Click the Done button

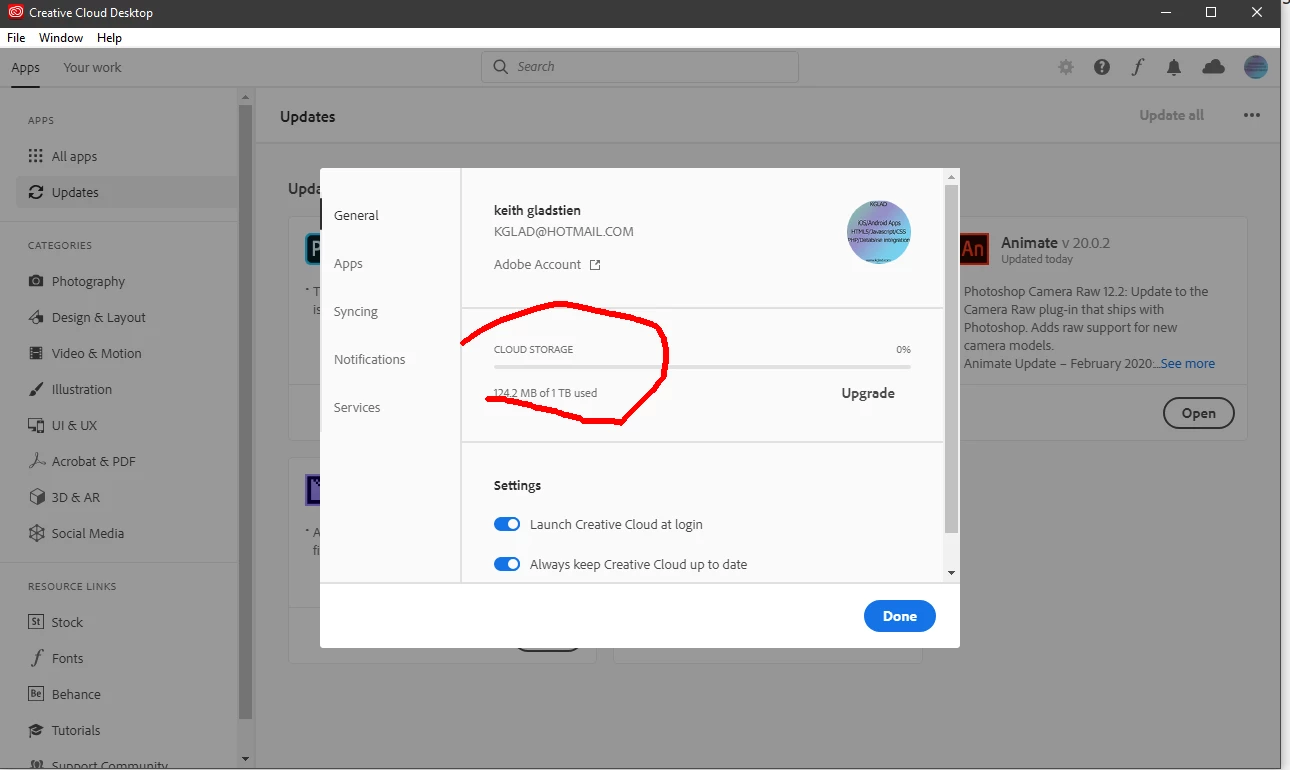tap(900, 616)
